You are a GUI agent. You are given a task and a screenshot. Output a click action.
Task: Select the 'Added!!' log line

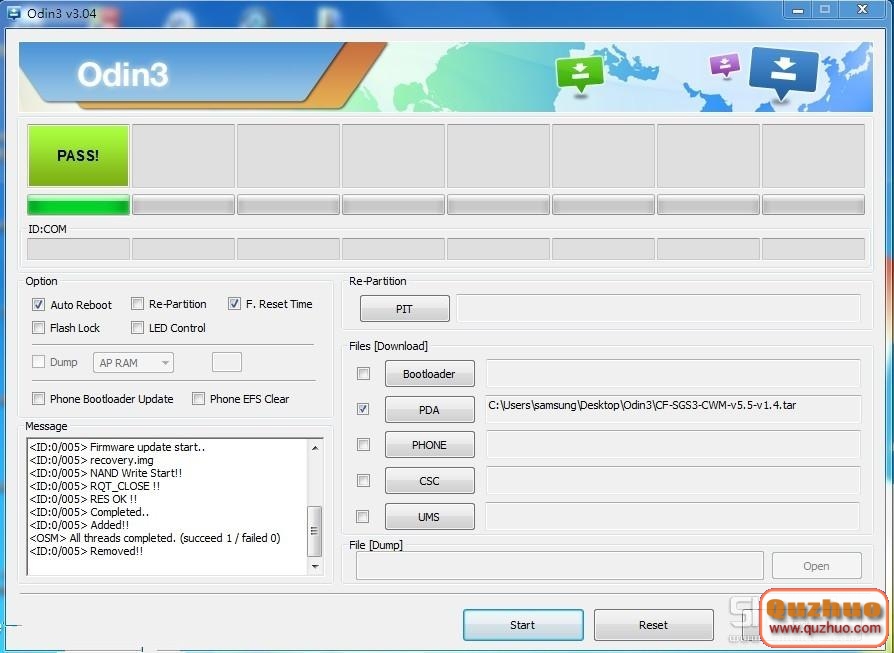pyautogui.click(x=79, y=525)
